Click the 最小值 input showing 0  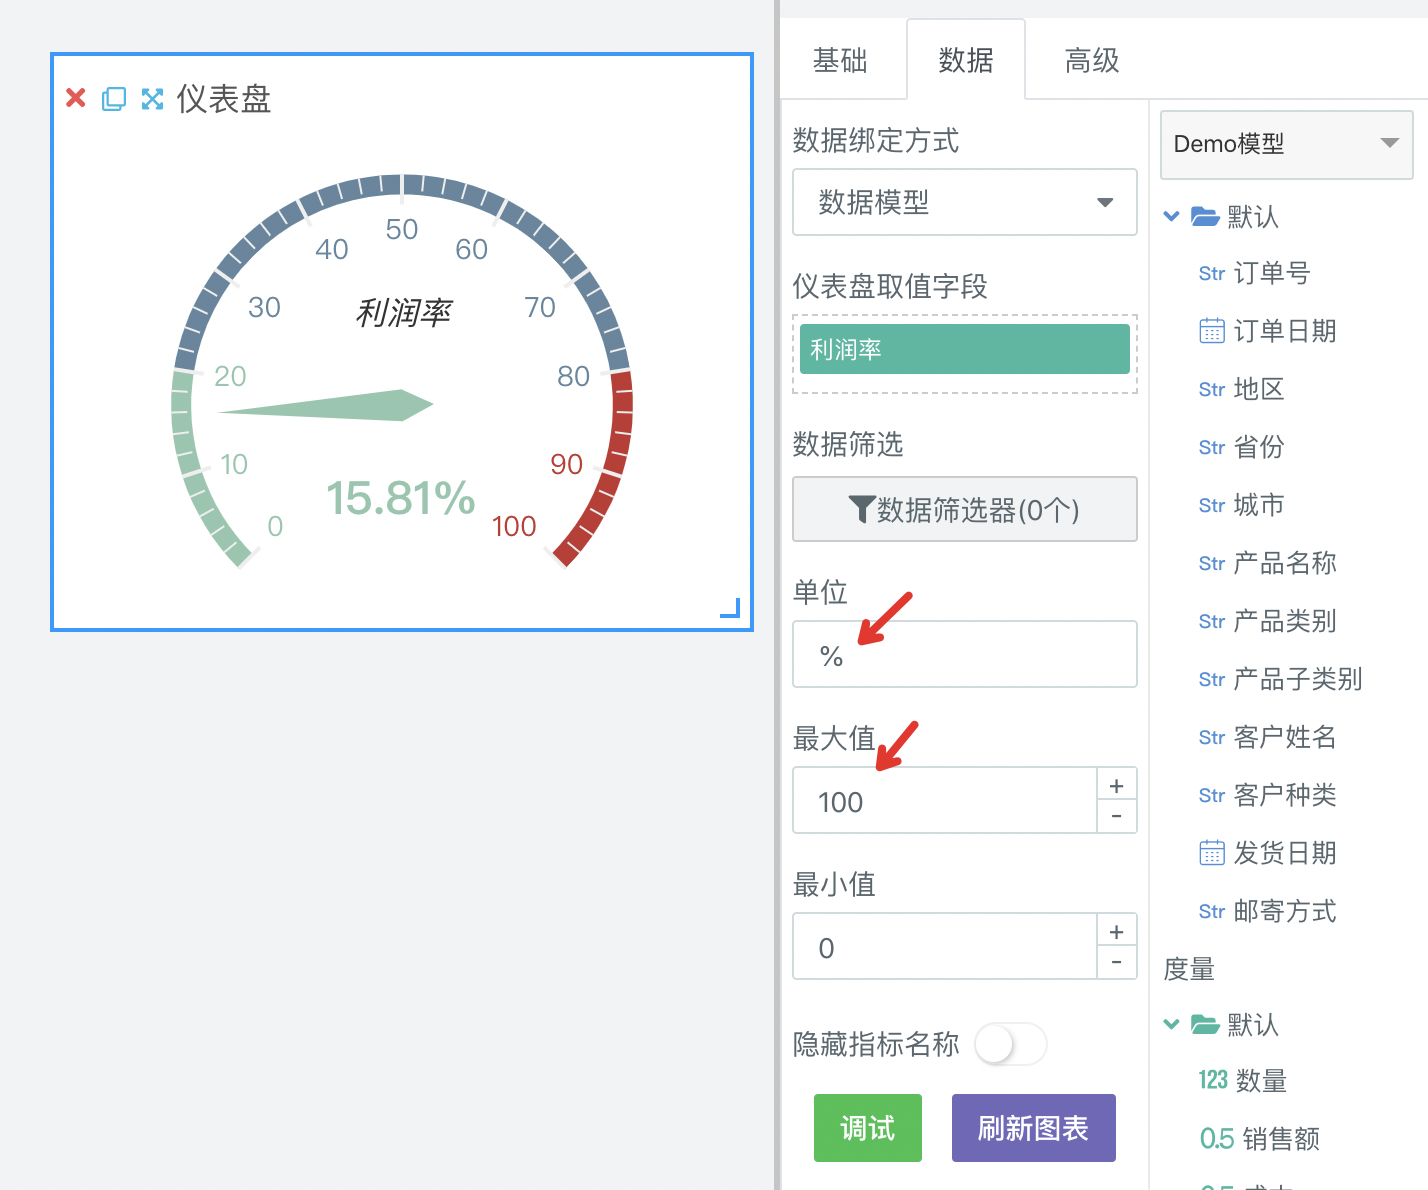(x=945, y=946)
